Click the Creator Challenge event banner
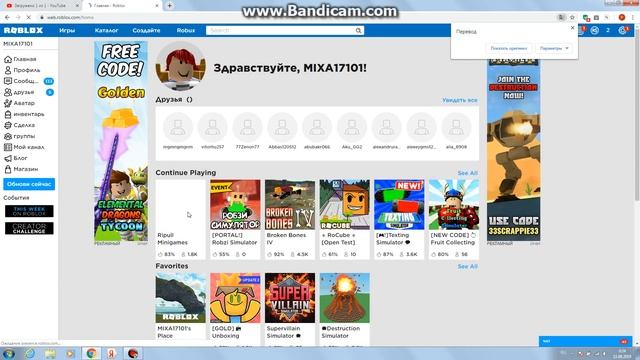640x360 pixels. [x=29, y=228]
